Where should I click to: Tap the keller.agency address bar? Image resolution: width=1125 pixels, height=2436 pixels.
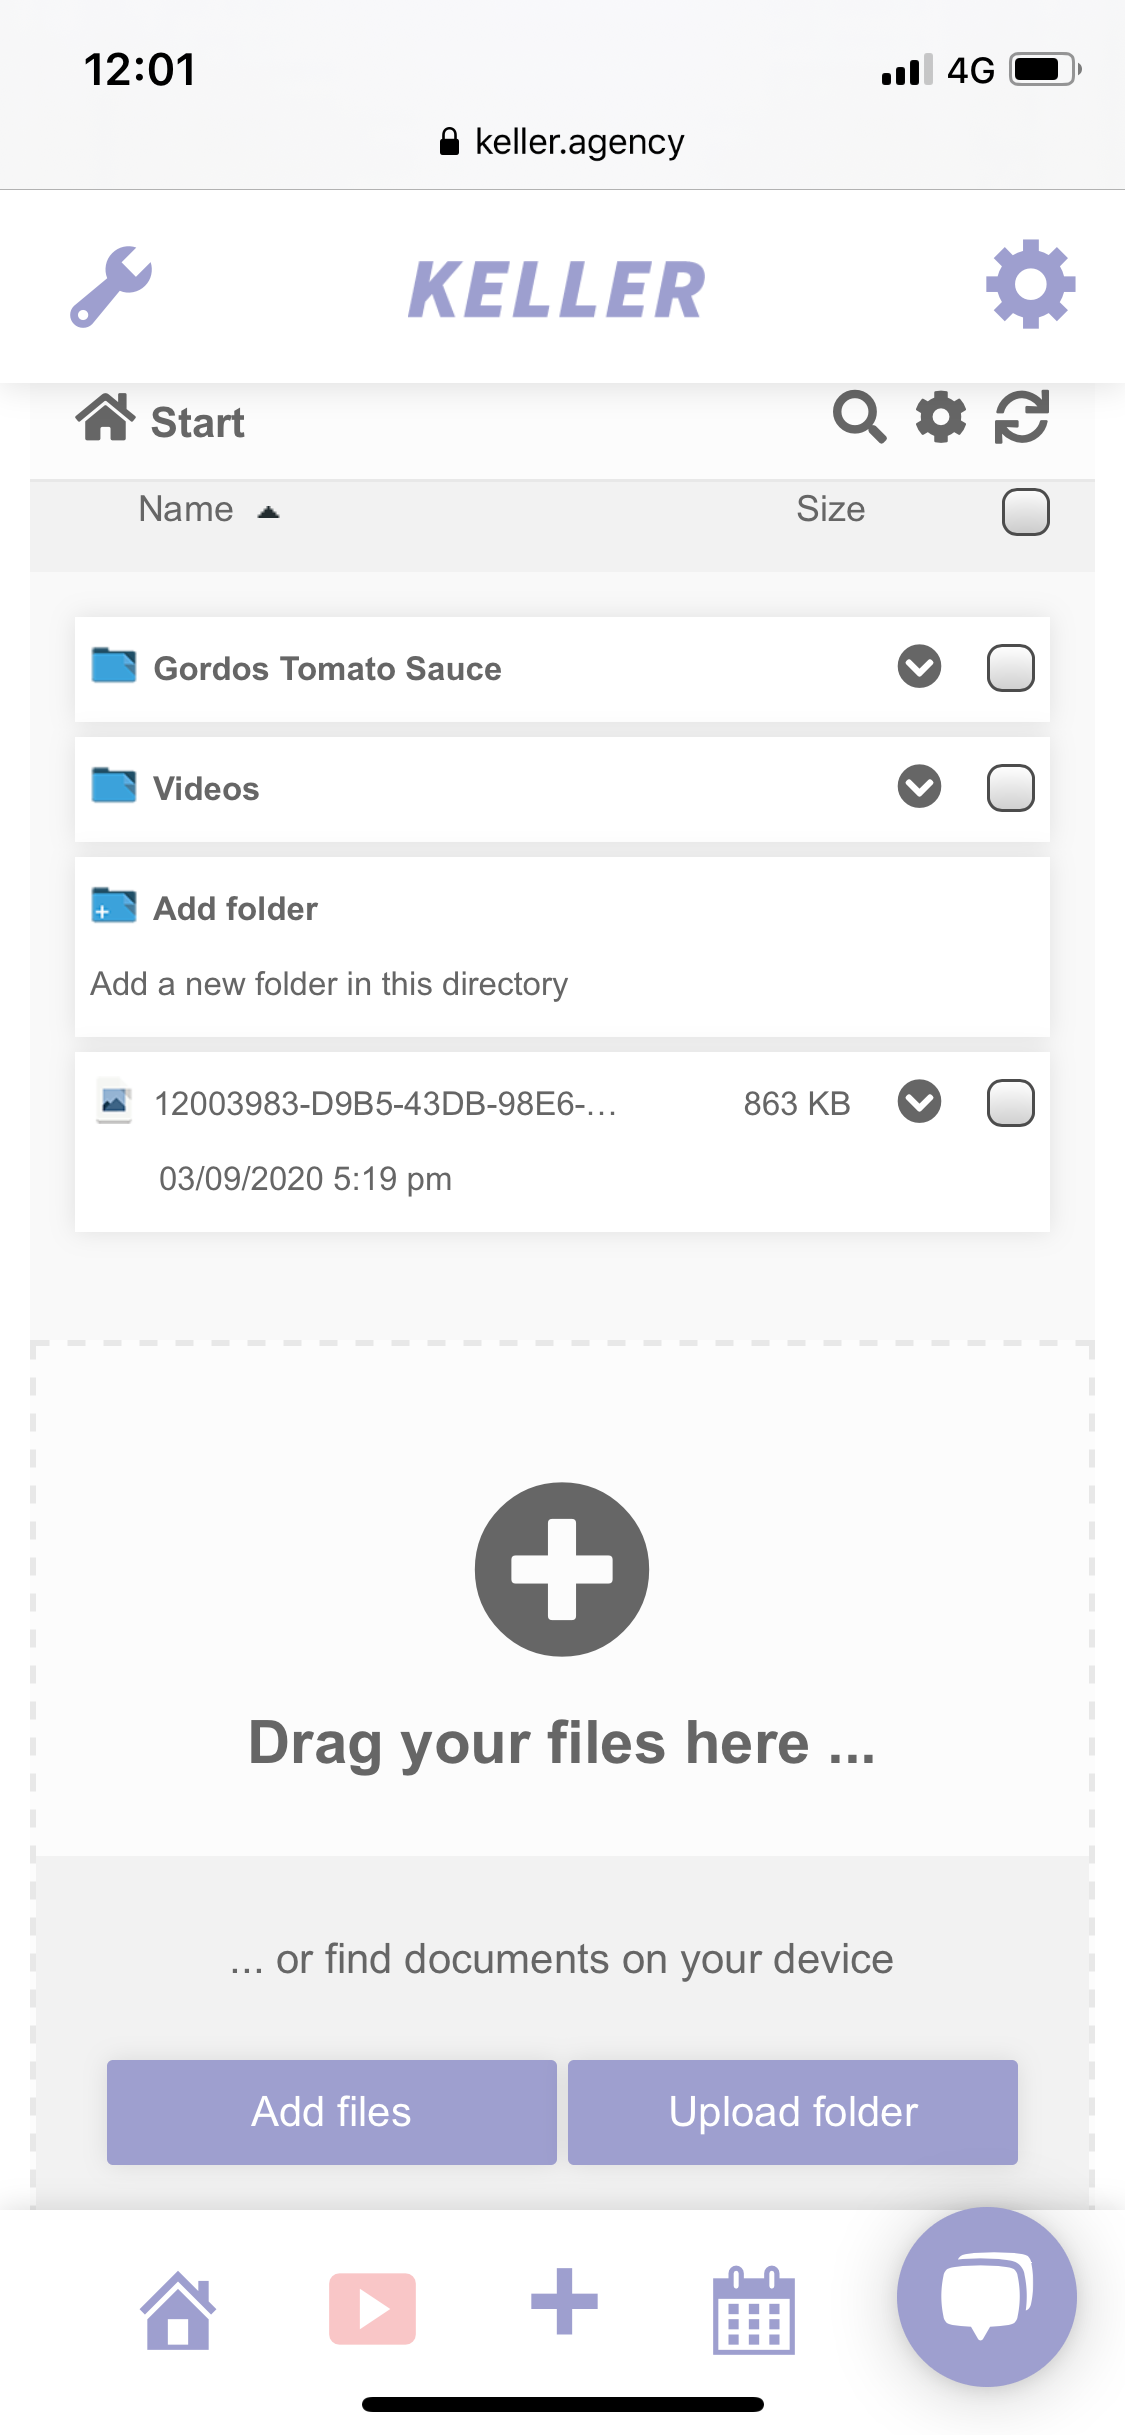pos(562,142)
